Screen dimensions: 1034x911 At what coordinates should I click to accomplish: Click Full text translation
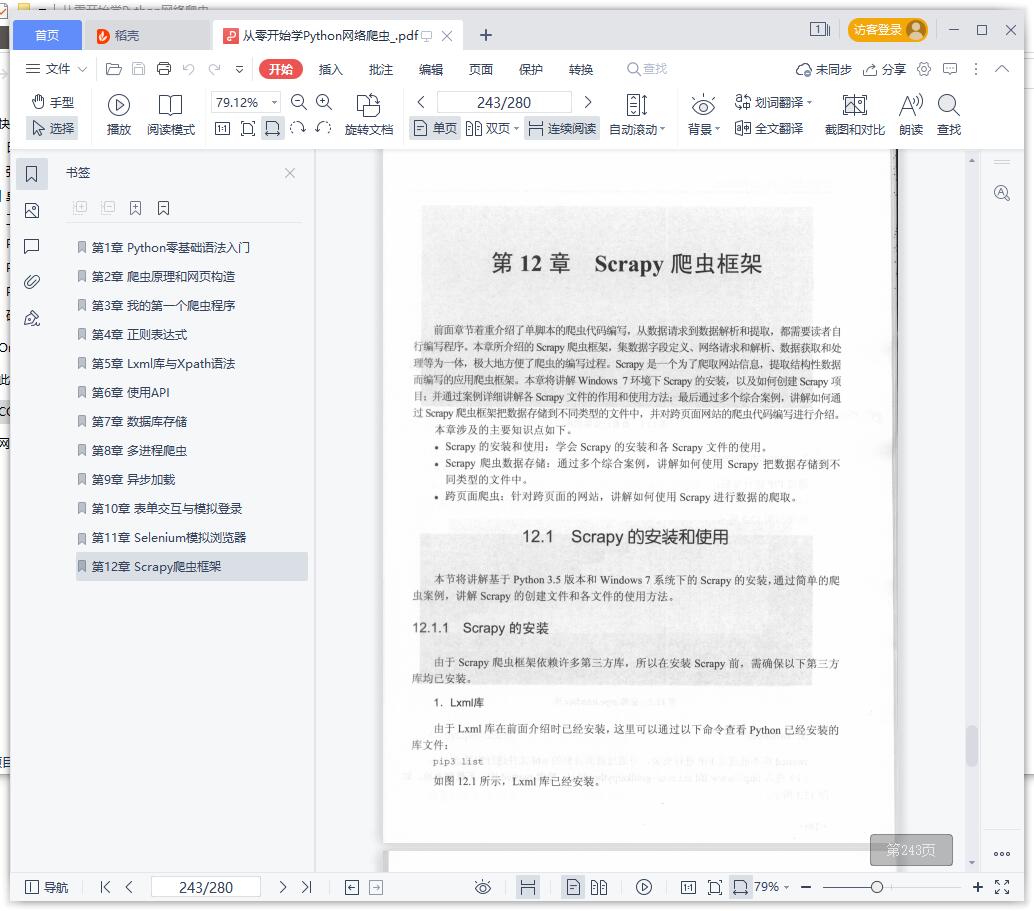coord(769,129)
